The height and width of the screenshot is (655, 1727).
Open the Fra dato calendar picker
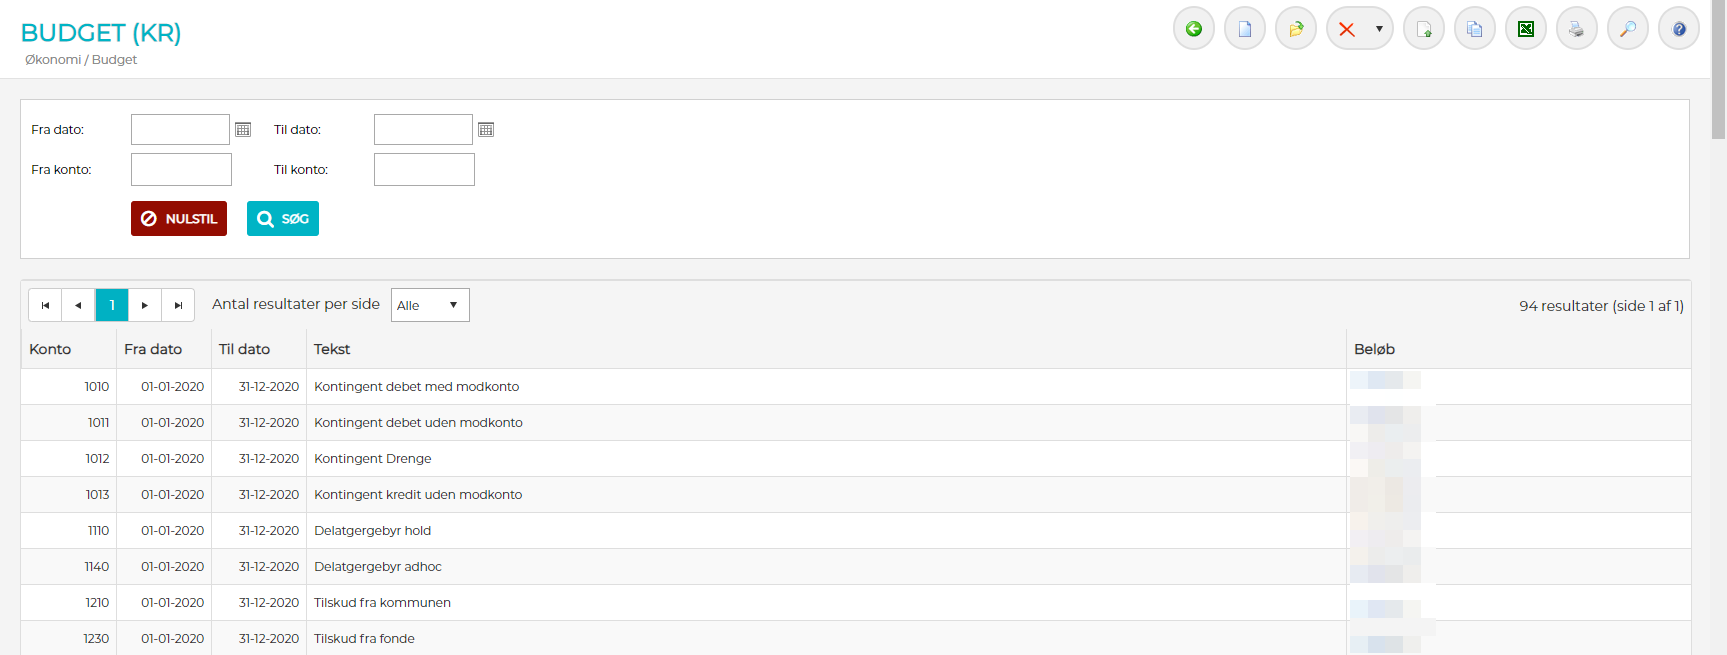[243, 130]
